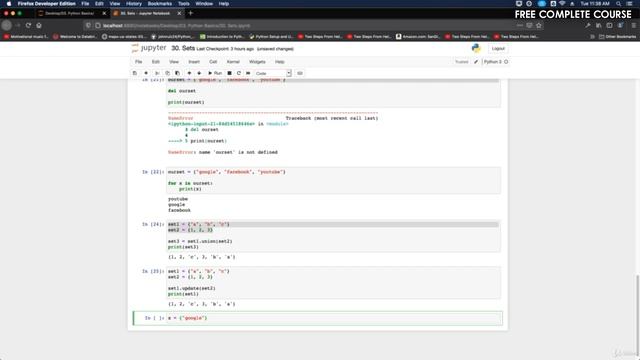Open the Jupyter File menu
The height and width of the screenshot is (360, 640).
point(139,62)
